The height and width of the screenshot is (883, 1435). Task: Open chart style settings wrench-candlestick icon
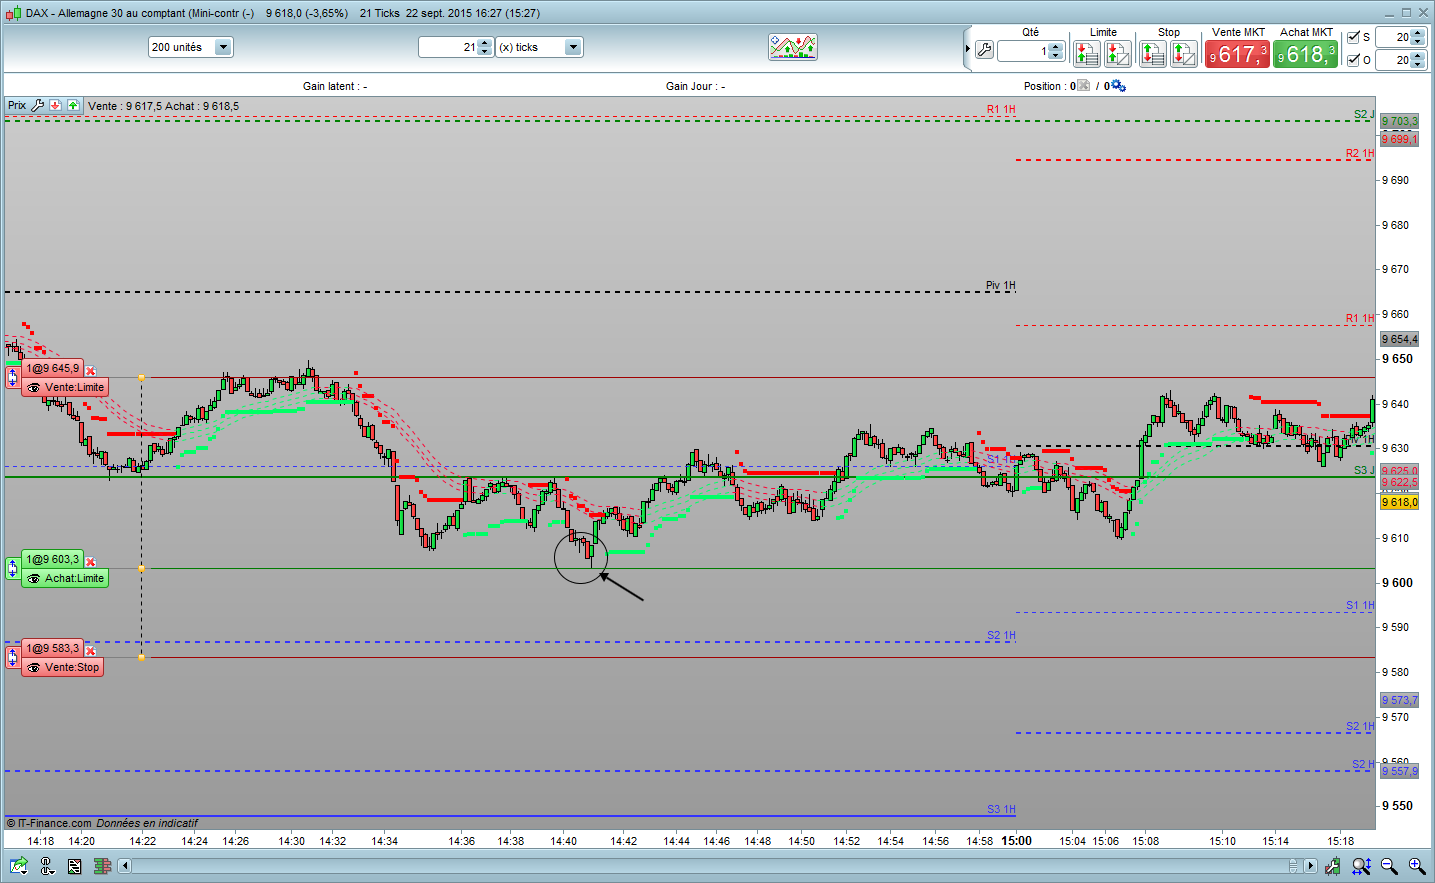[1333, 866]
